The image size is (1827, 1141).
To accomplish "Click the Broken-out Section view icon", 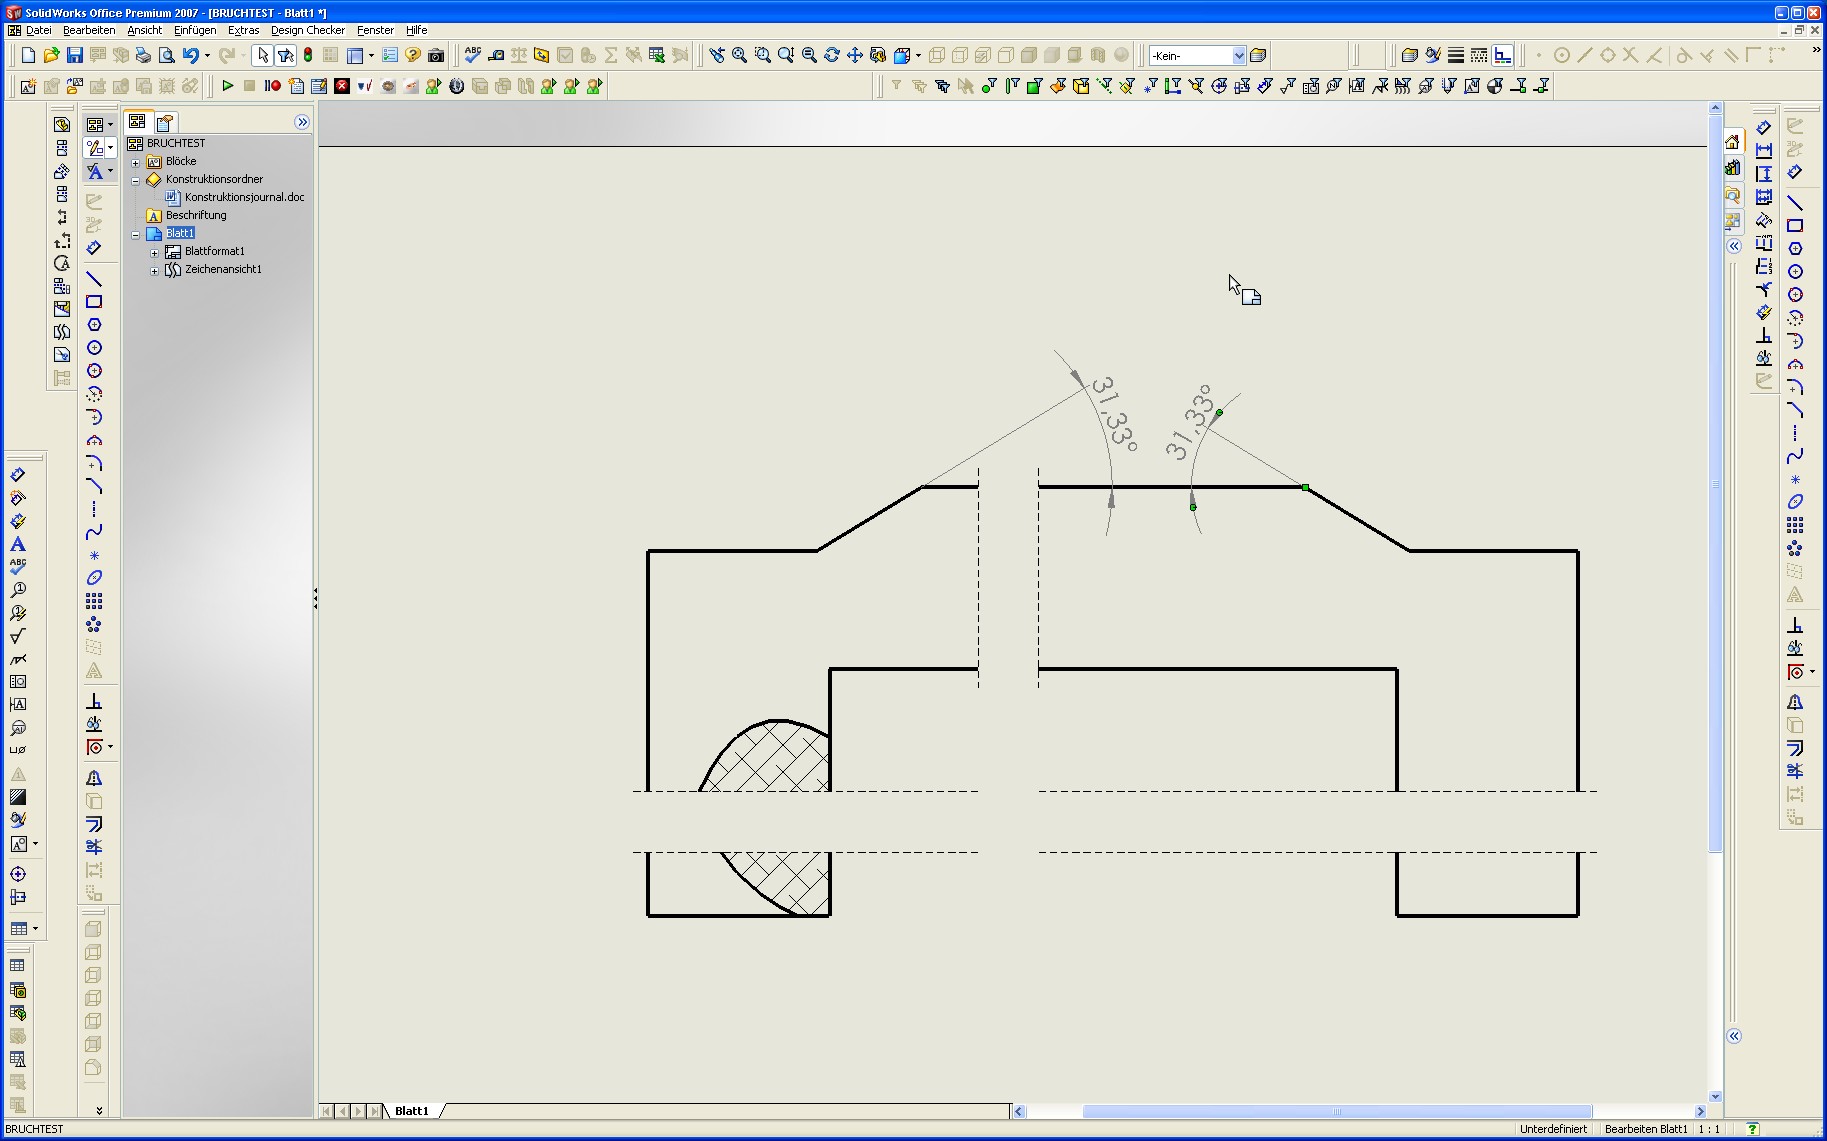I will (62, 309).
